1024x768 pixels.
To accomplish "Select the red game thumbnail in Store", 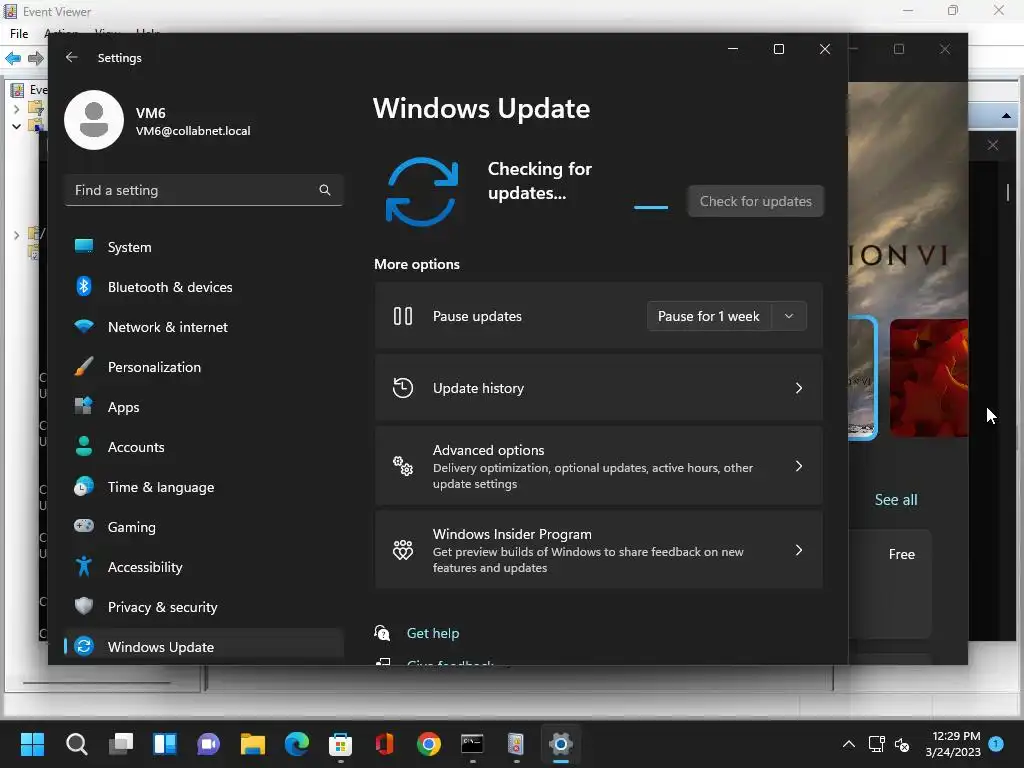I will pyautogui.click(x=929, y=377).
